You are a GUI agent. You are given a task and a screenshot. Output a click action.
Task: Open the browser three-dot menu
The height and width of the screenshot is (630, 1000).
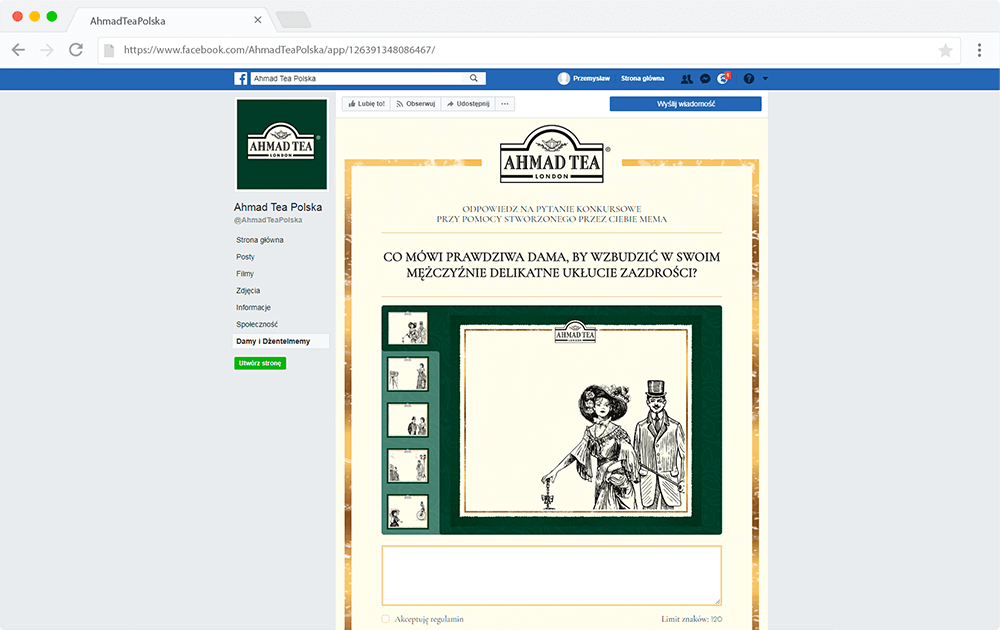[x=979, y=50]
